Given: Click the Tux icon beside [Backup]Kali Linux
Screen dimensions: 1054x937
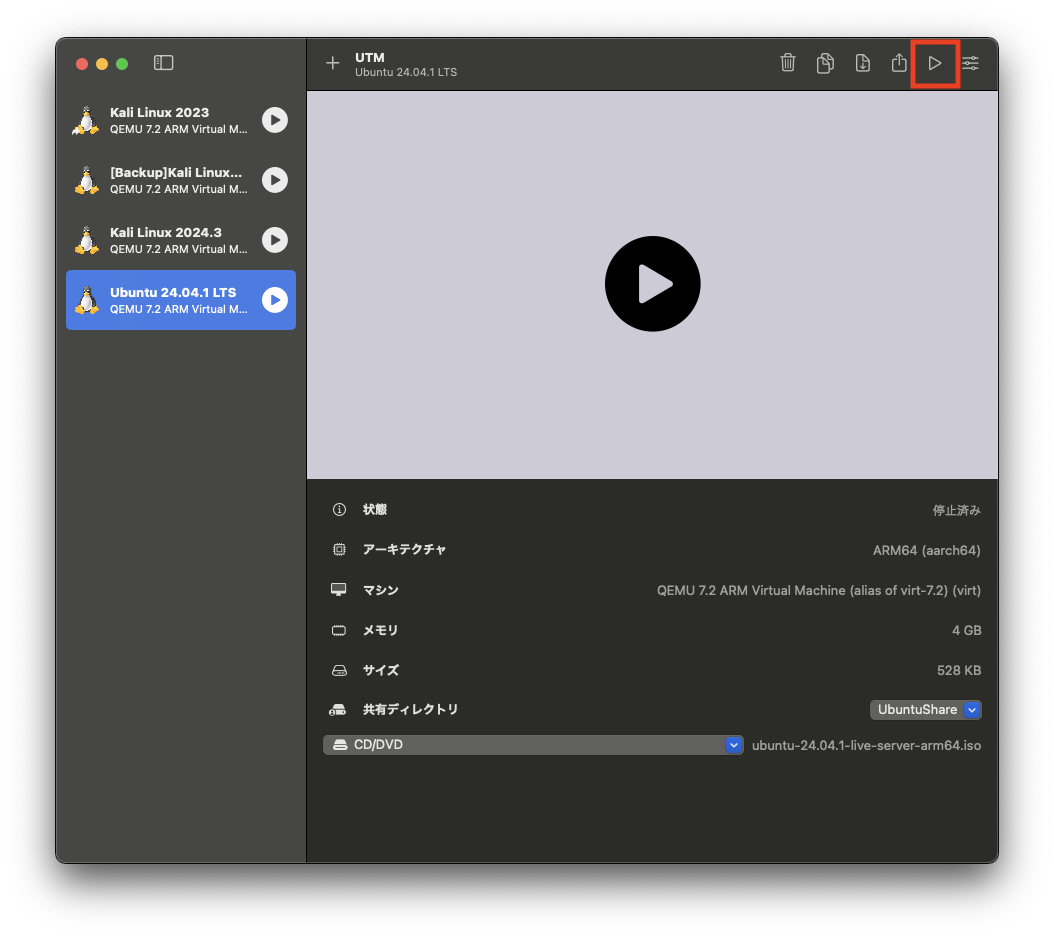Looking at the screenshot, I should click(86, 180).
